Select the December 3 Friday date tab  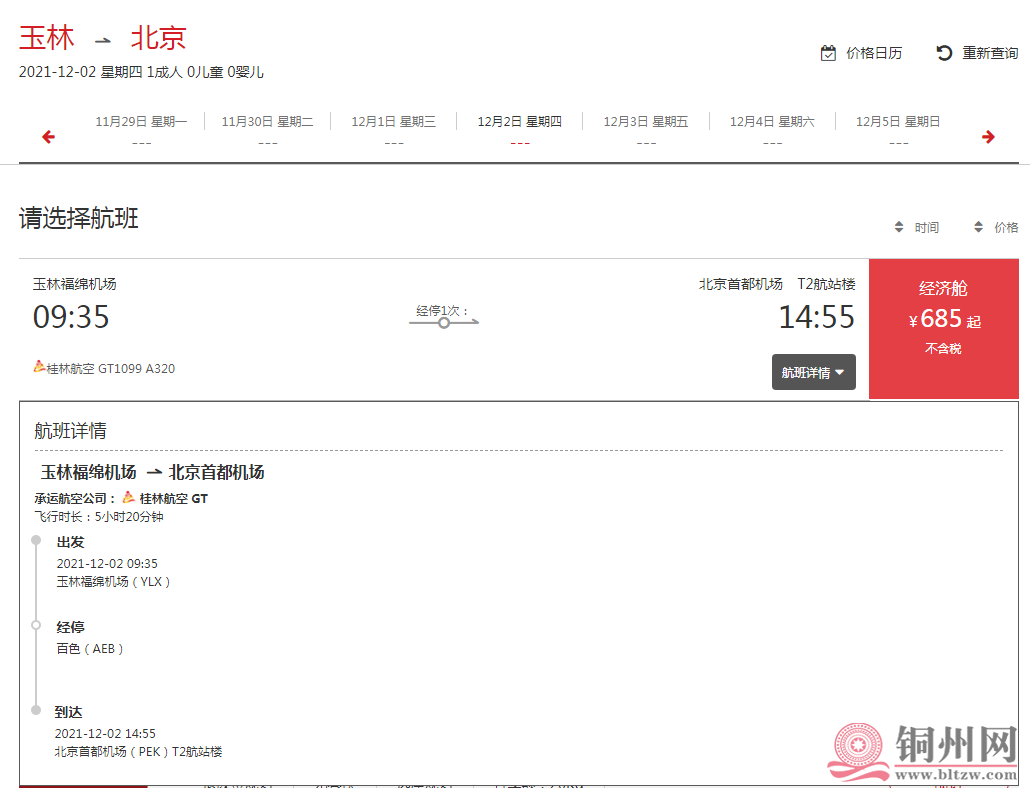coord(645,131)
